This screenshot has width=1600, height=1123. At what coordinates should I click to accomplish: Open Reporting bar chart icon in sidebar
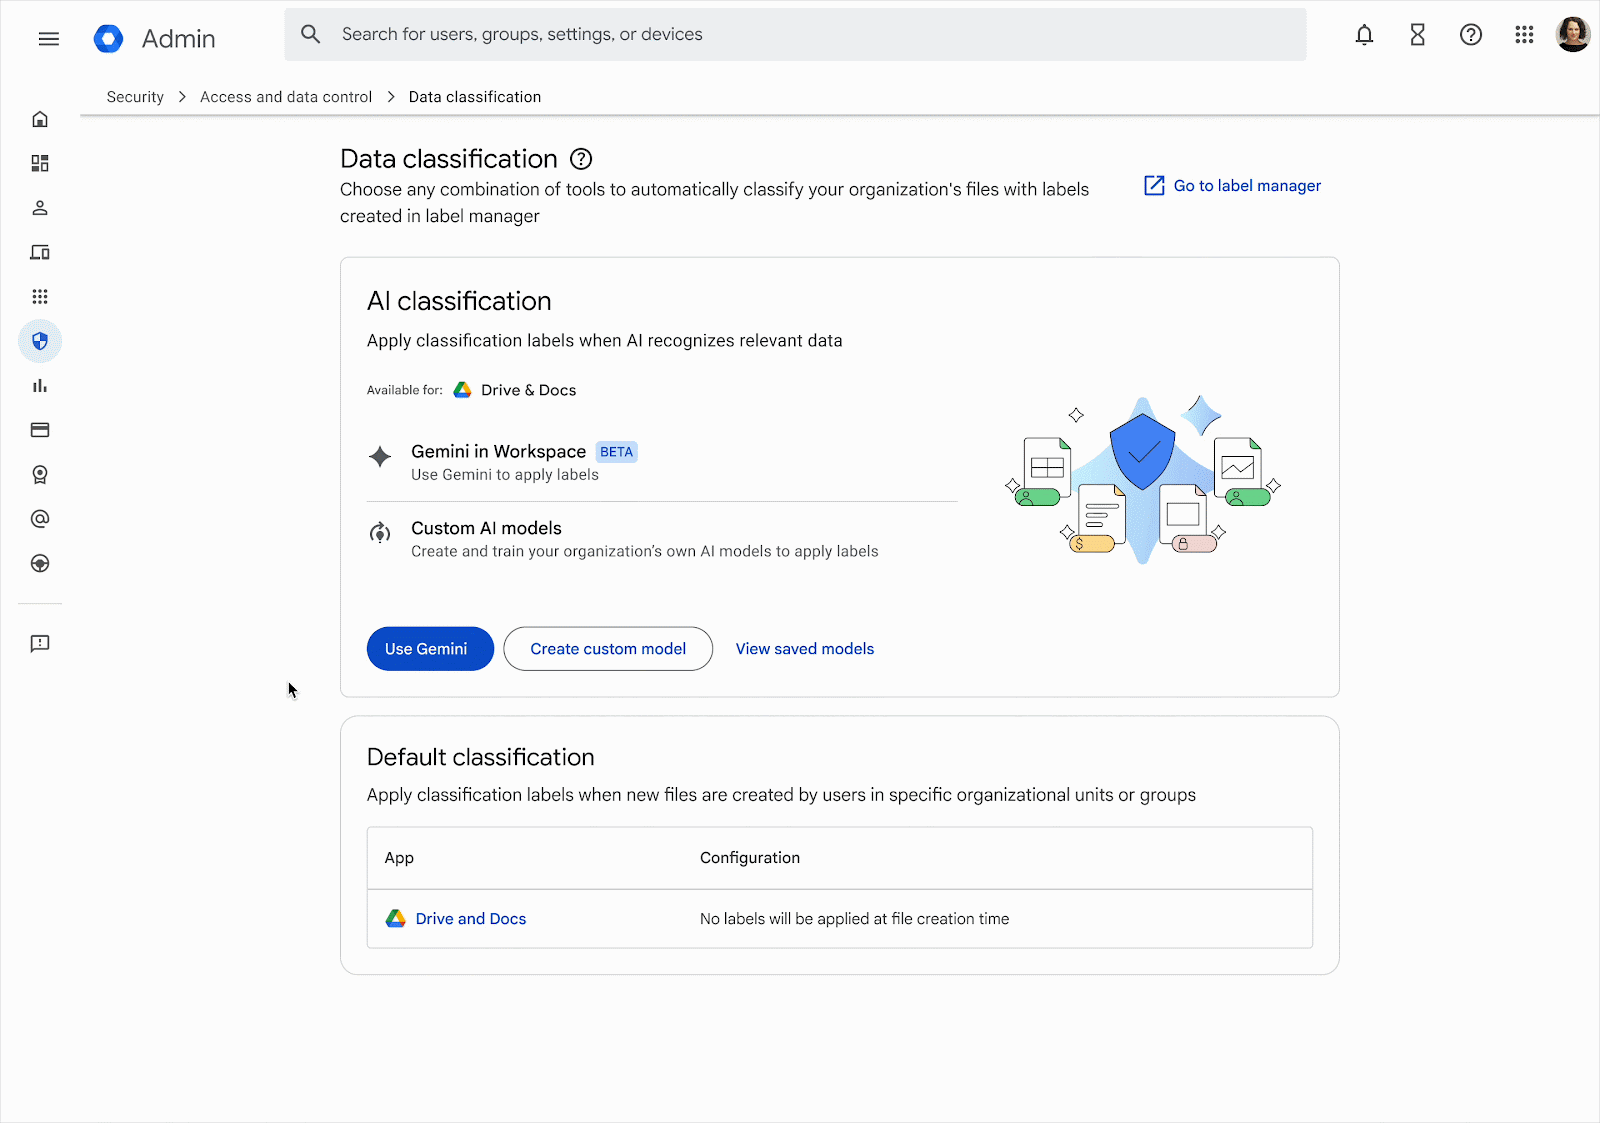pyautogui.click(x=40, y=386)
